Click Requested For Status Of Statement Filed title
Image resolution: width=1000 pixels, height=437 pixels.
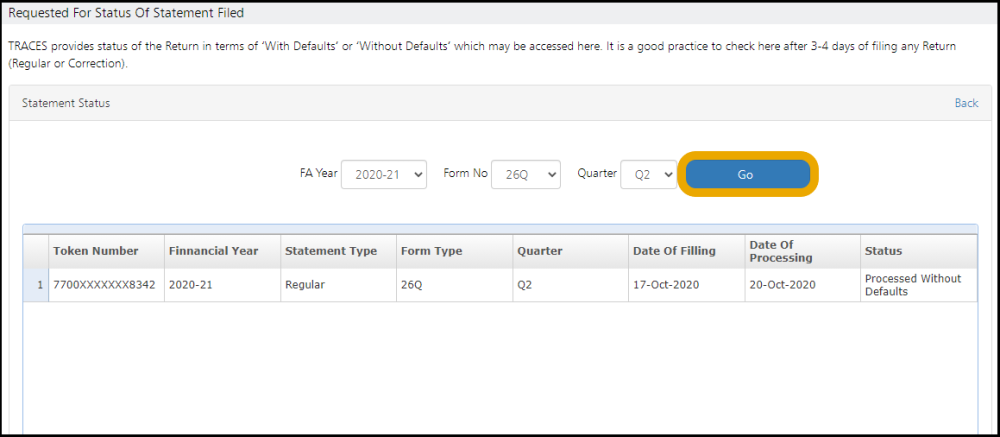[126, 12]
